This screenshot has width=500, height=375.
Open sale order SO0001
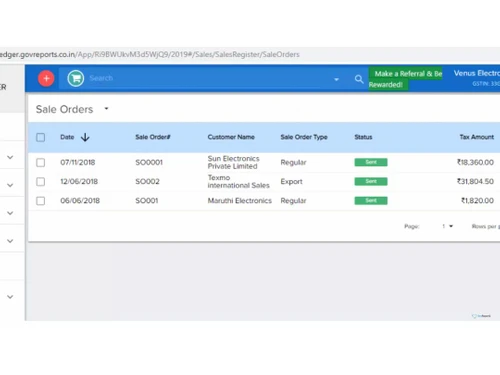(x=149, y=162)
